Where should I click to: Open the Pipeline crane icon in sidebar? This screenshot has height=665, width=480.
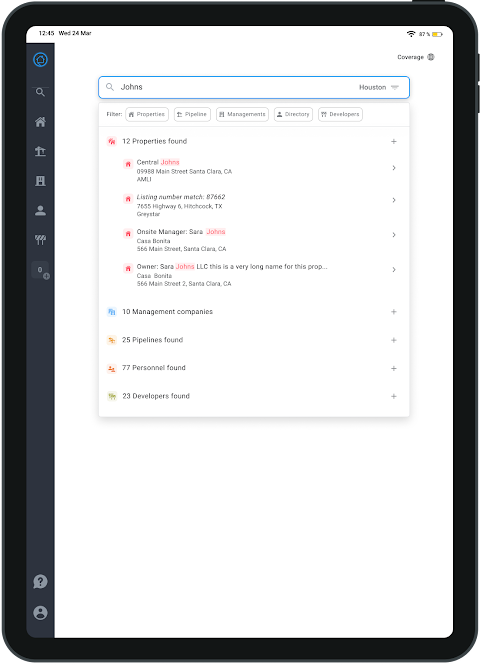(40, 151)
